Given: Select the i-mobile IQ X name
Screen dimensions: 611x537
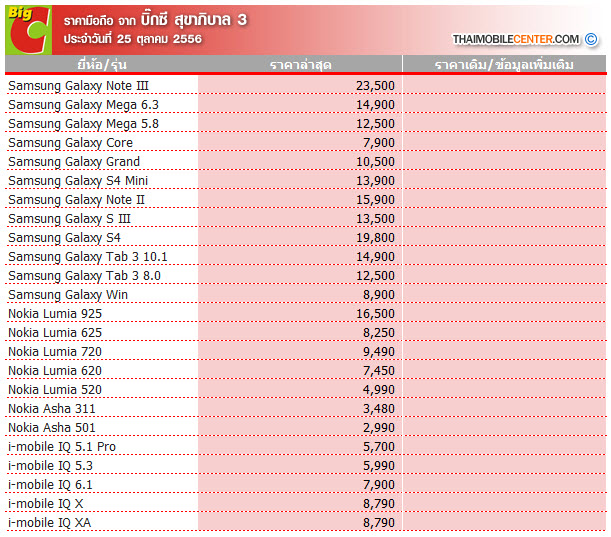Looking at the screenshot, I should coord(46,504).
